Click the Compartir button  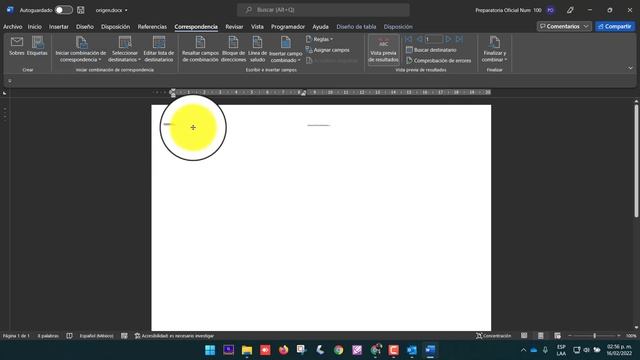click(615, 26)
